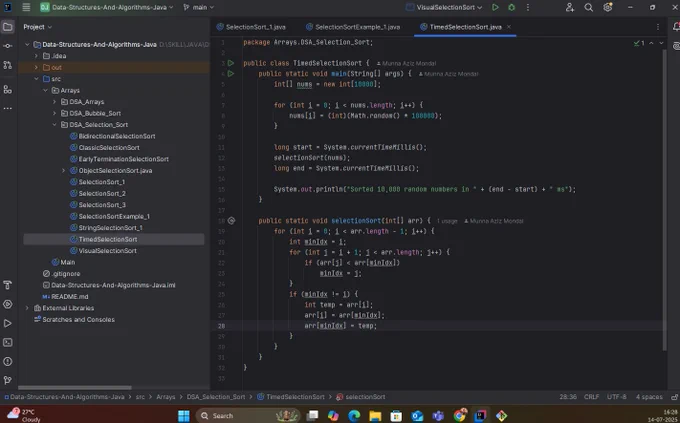This screenshot has height=423, width=680.
Task: Open the Problems tool window
Action: [x=7, y=361]
